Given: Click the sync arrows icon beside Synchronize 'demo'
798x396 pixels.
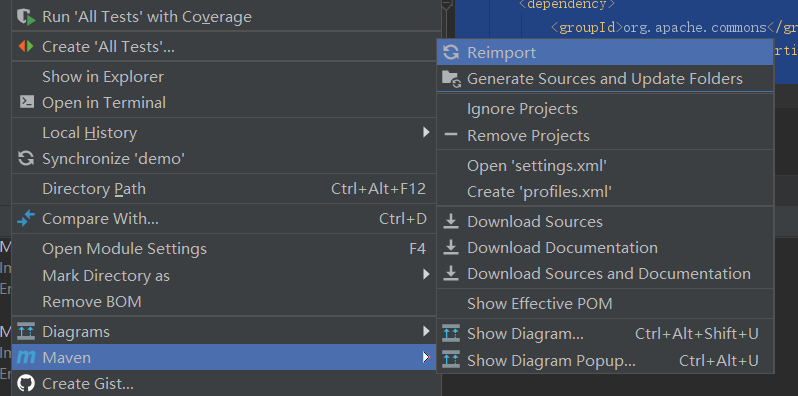Looking at the screenshot, I should pos(26,158).
